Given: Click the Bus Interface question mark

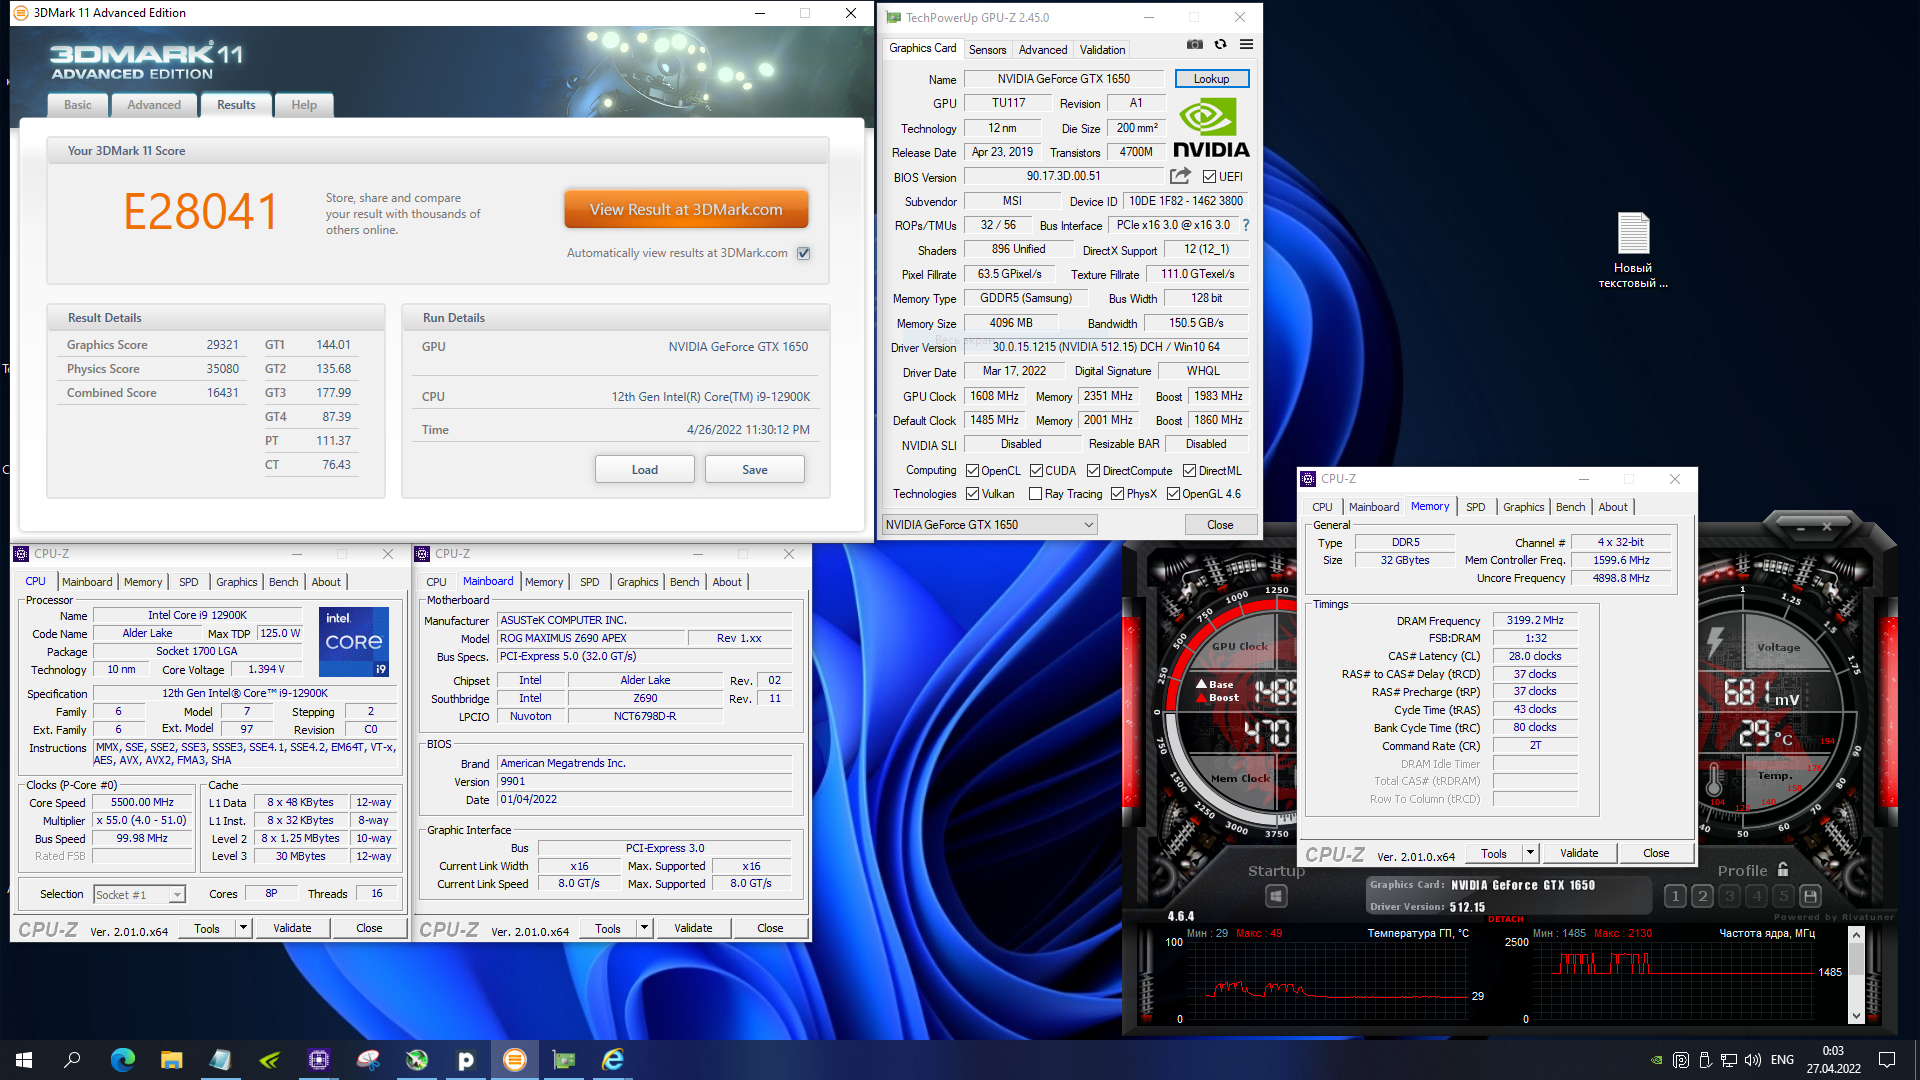Looking at the screenshot, I should click(1246, 225).
